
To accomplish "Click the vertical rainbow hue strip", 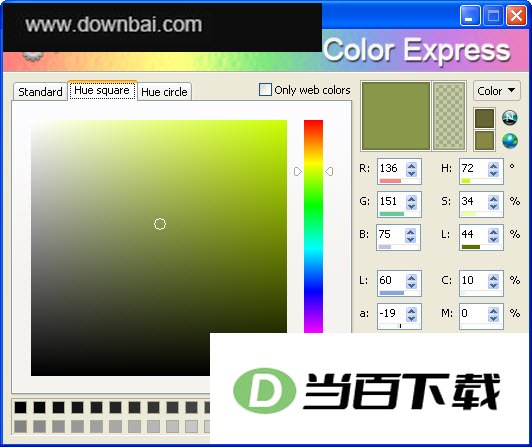I will click(x=313, y=226).
